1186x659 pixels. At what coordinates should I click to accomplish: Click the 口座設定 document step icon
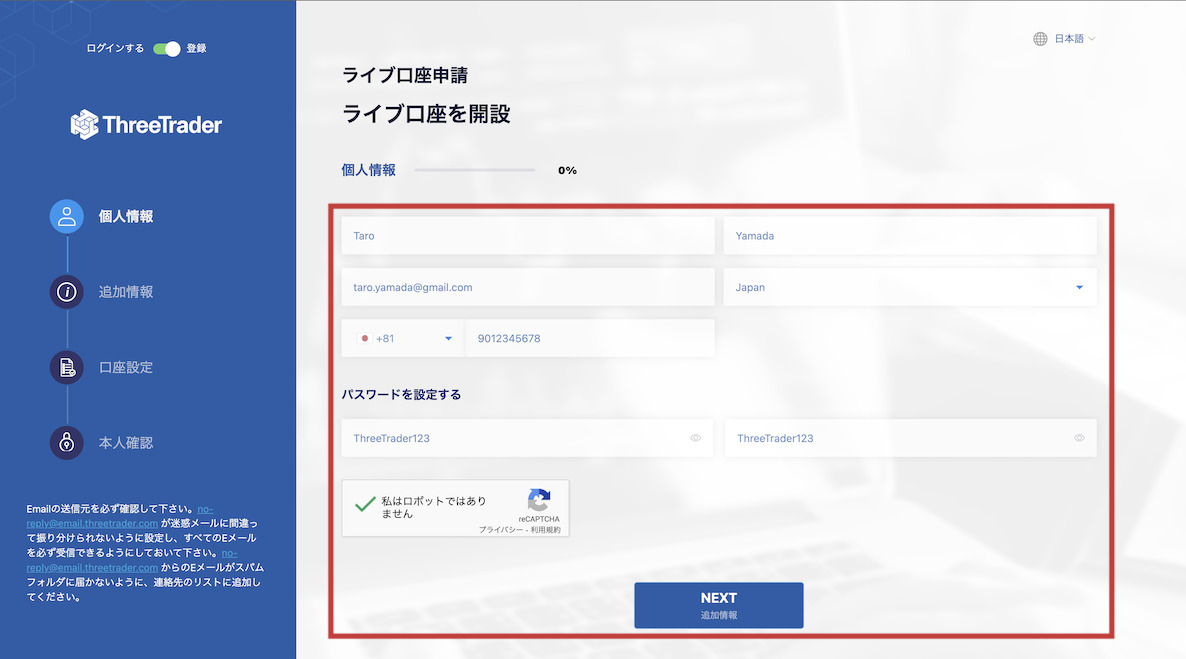(67, 368)
